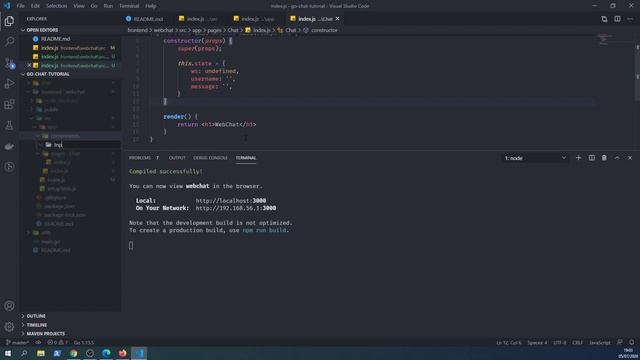This screenshot has height=360, width=640.
Task: Click http://localhost:3000 link in terminal
Action: pos(231,201)
